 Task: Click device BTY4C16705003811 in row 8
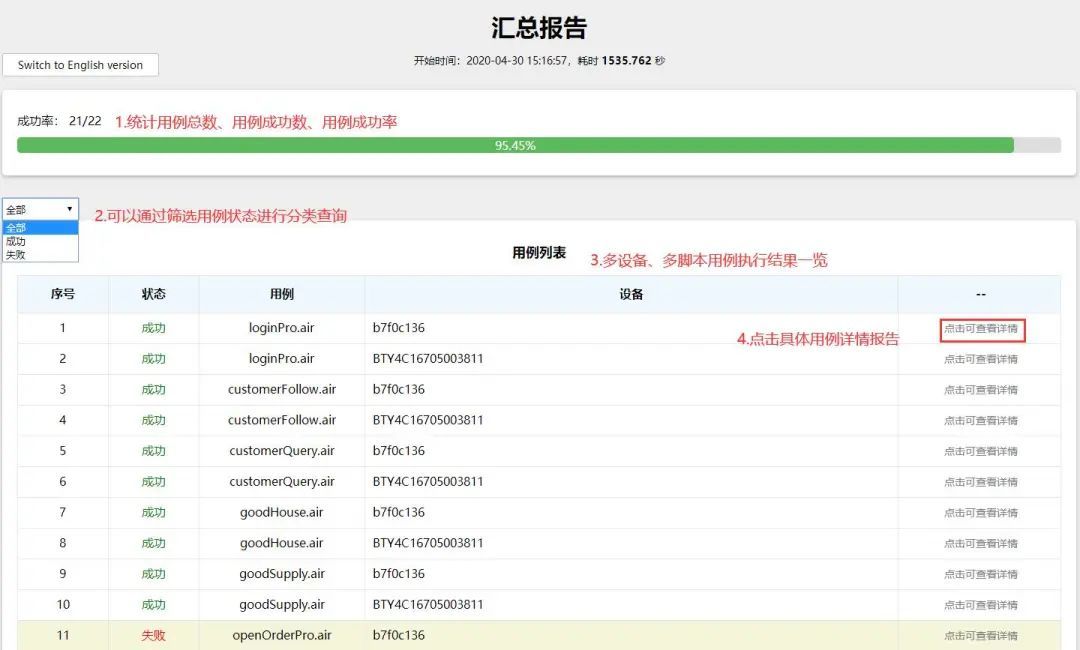pos(428,543)
